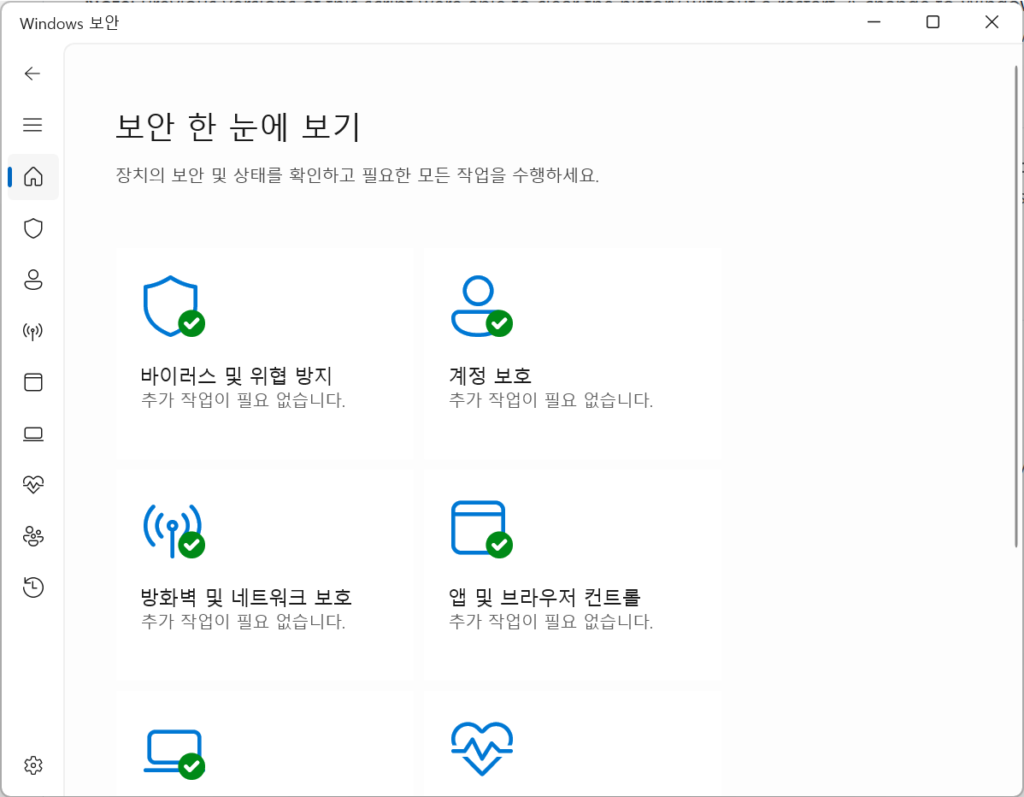Expand the hamburger navigation menu
1024x797 pixels.
33,125
